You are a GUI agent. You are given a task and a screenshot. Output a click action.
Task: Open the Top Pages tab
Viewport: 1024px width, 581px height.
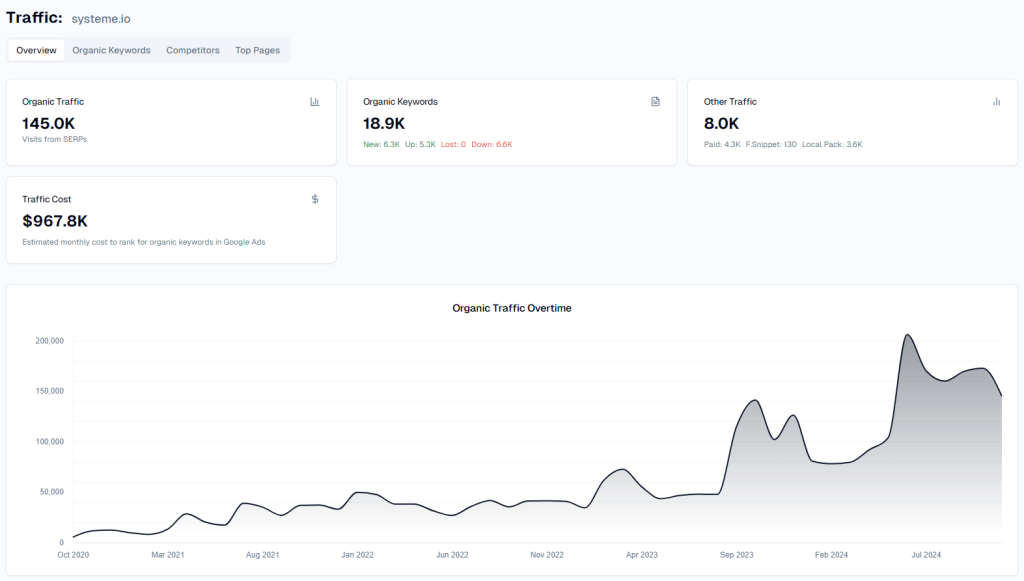tap(257, 50)
